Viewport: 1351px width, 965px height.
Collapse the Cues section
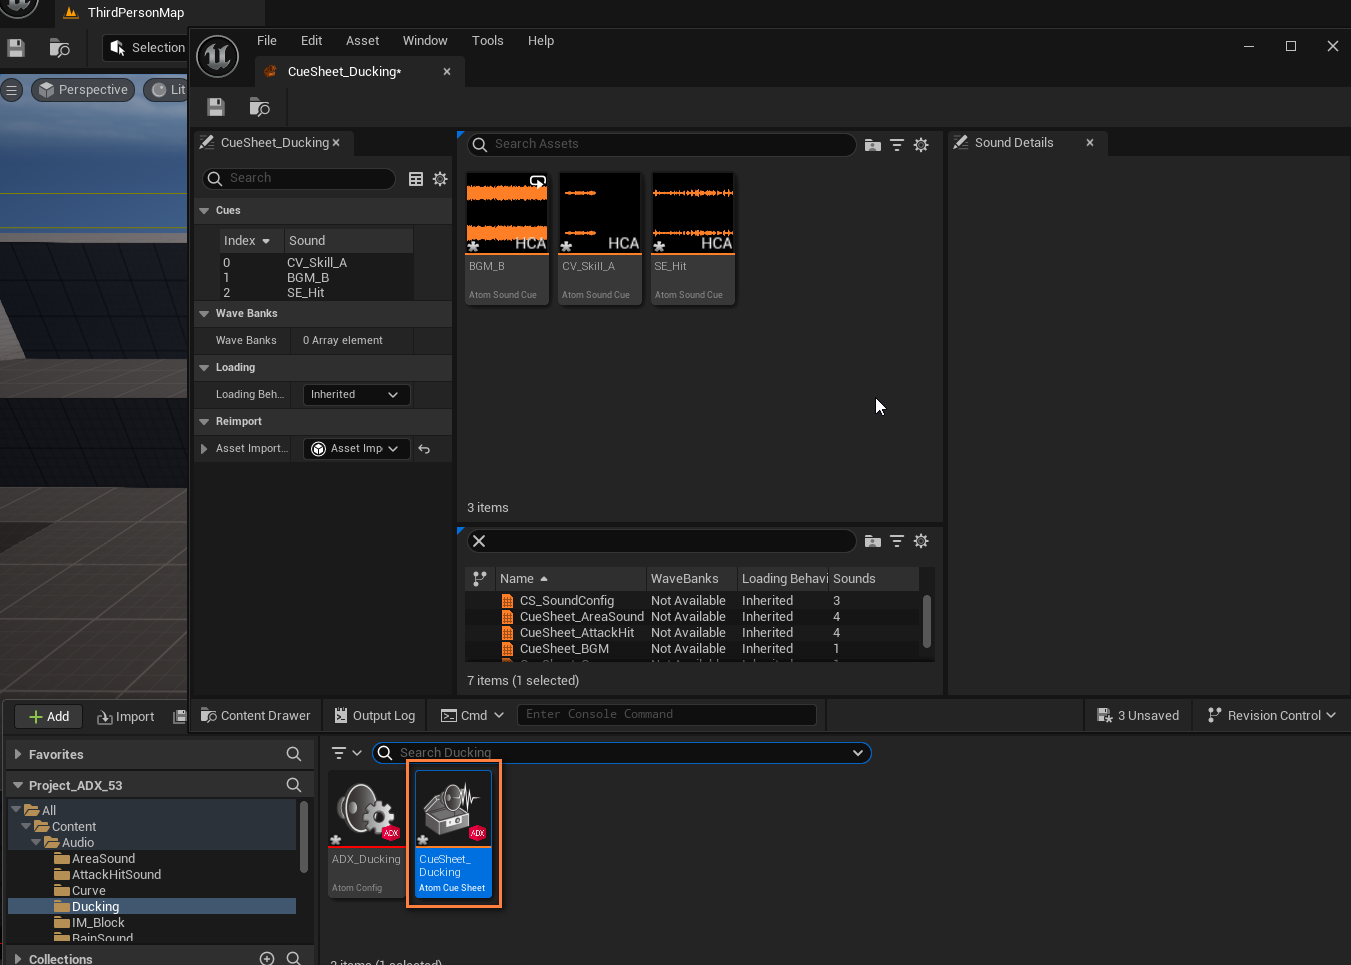point(204,211)
